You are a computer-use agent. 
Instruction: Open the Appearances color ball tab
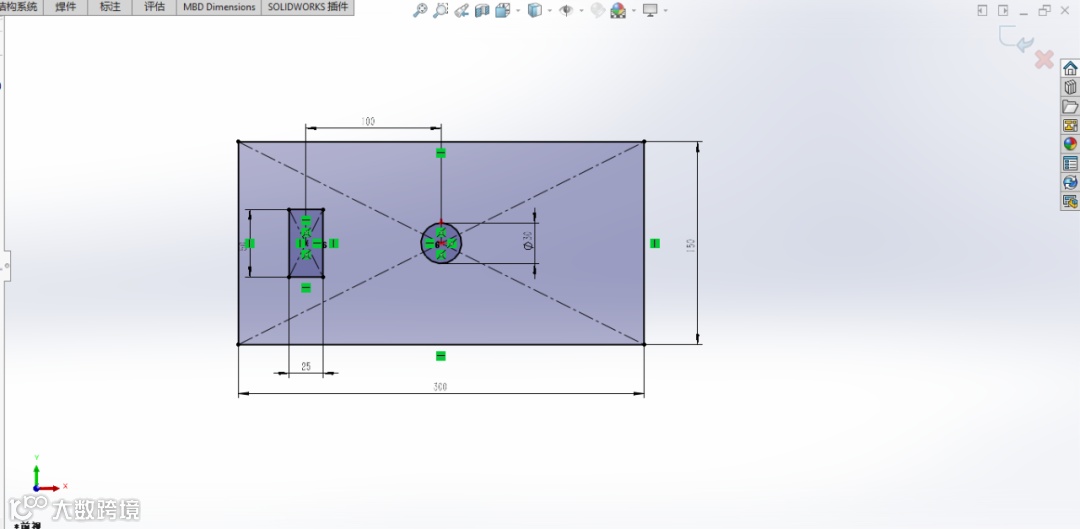1070,144
